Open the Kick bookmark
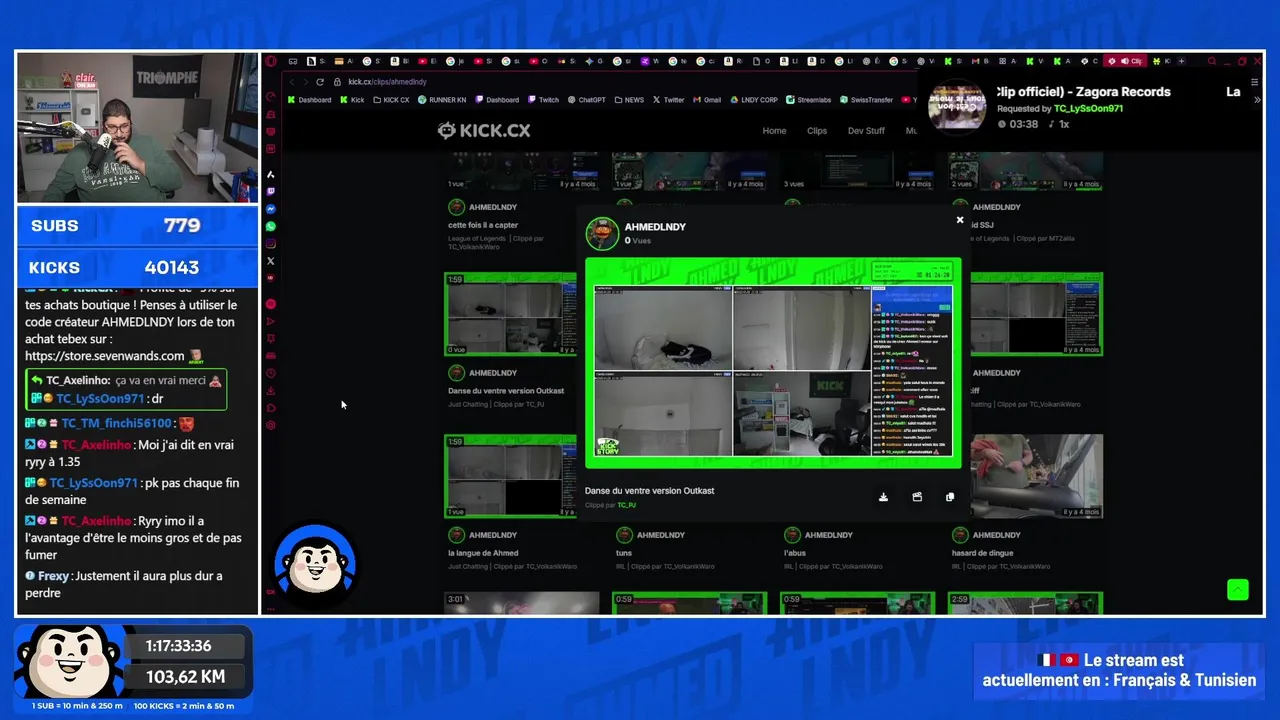 click(x=352, y=100)
